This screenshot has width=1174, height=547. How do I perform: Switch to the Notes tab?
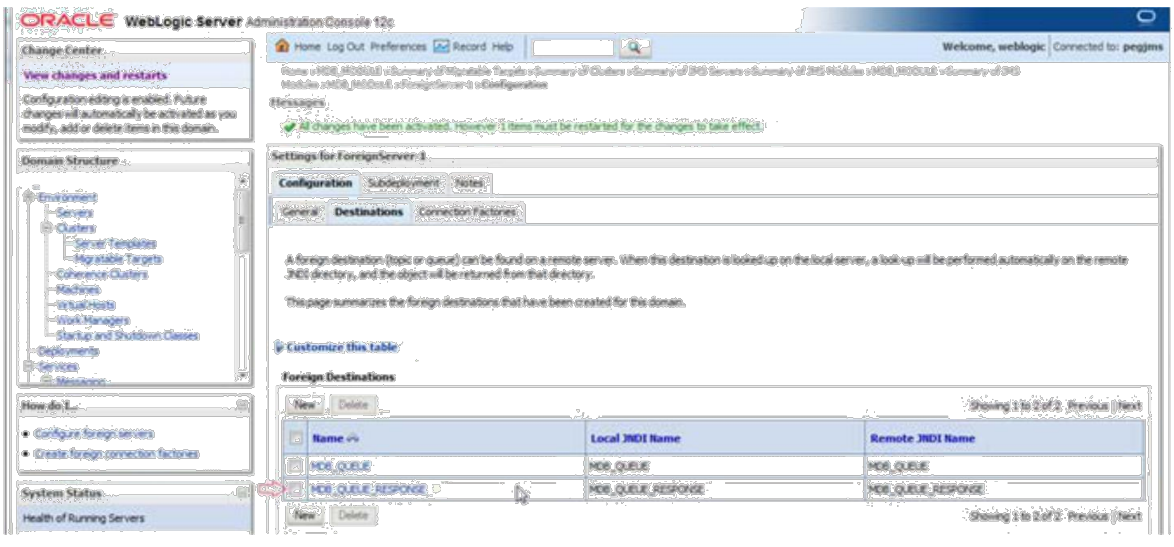pos(469,183)
